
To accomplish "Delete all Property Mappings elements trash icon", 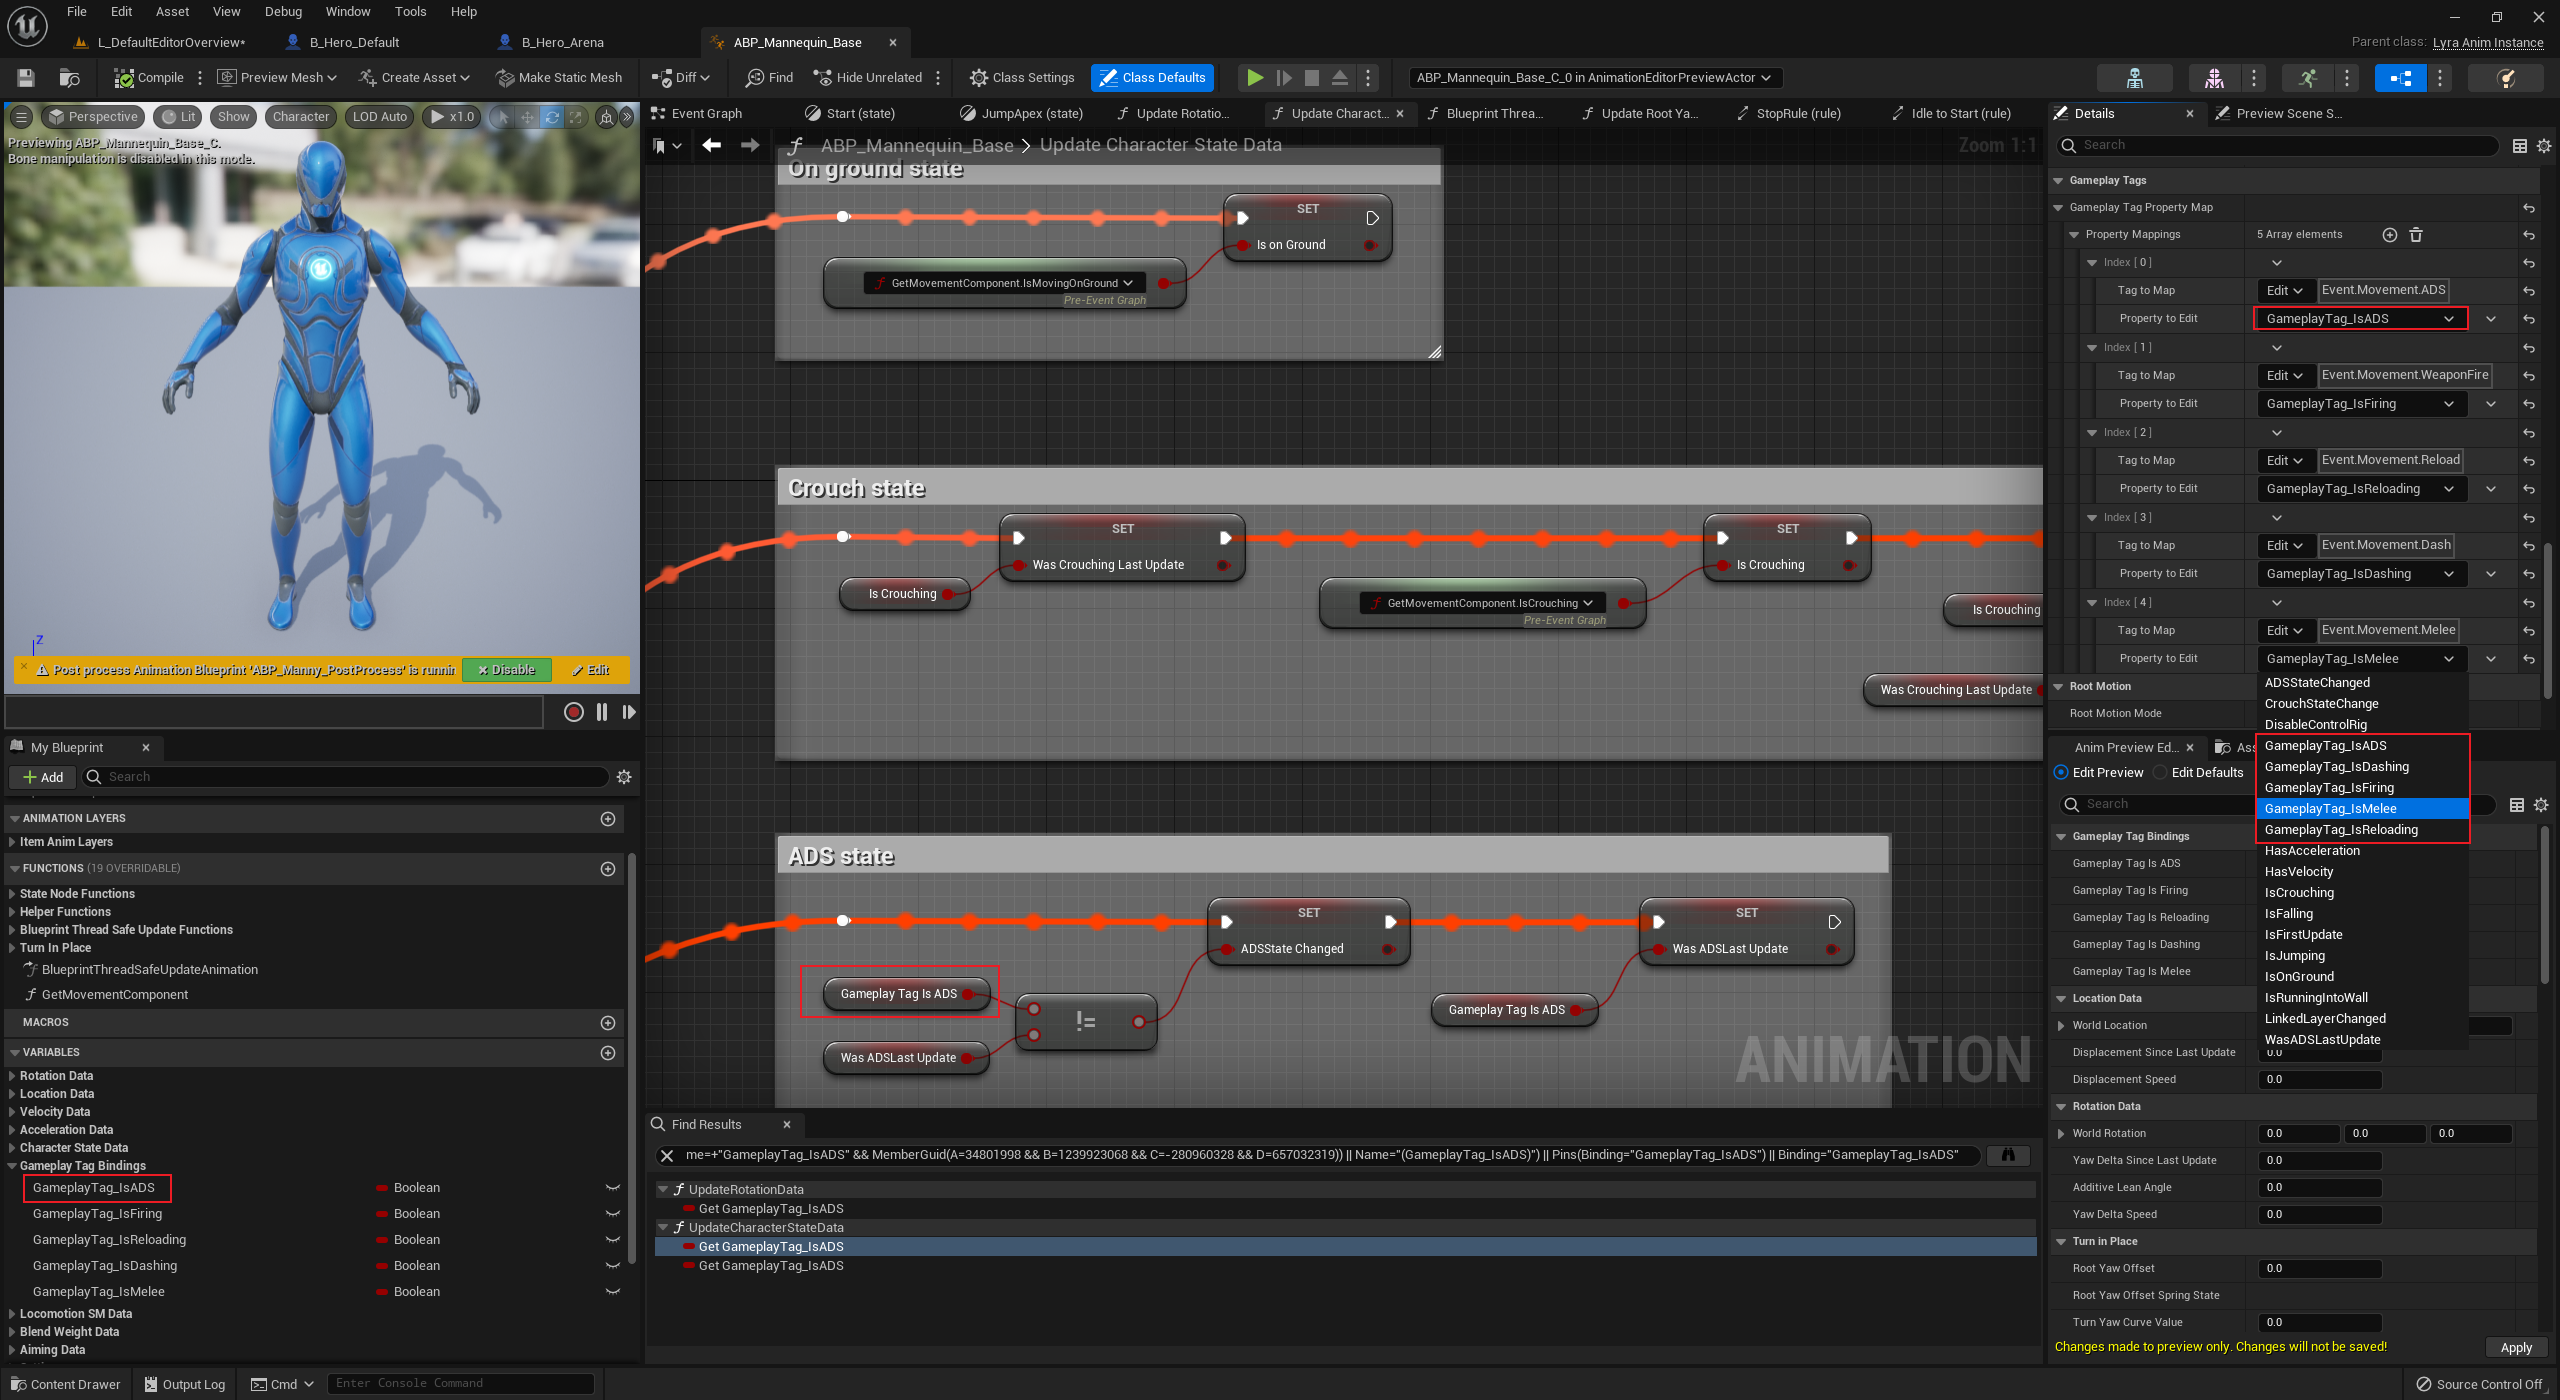I will click(x=2416, y=235).
